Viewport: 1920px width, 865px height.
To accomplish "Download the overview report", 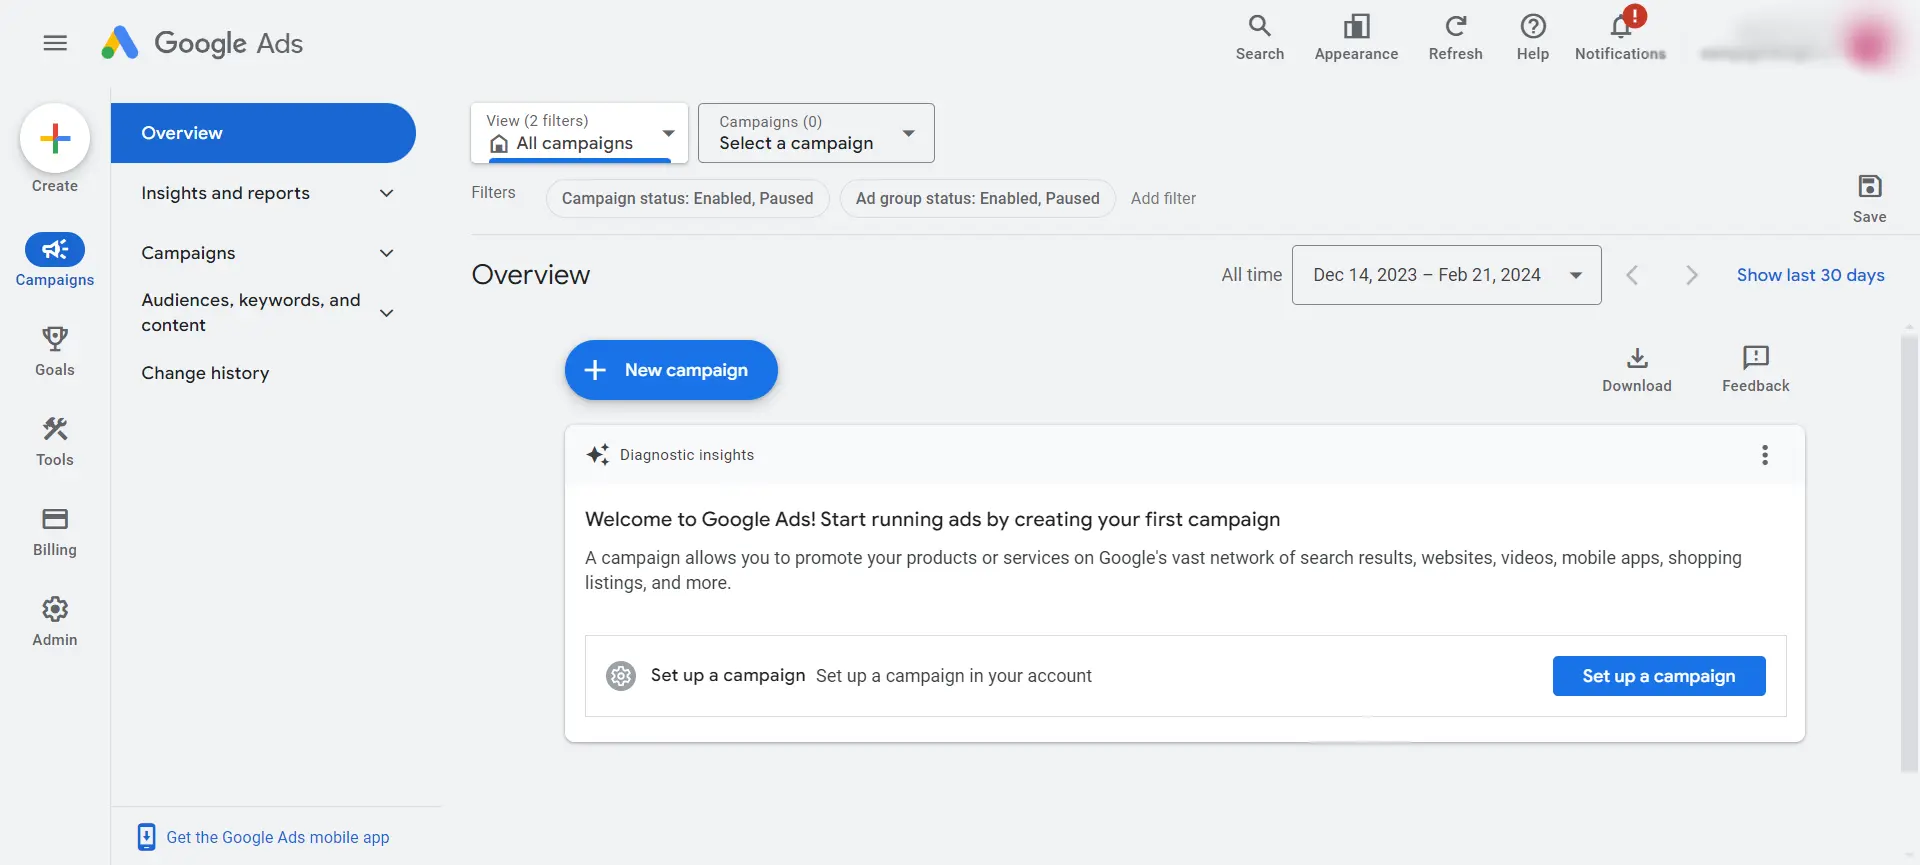I will click(1637, 369).
